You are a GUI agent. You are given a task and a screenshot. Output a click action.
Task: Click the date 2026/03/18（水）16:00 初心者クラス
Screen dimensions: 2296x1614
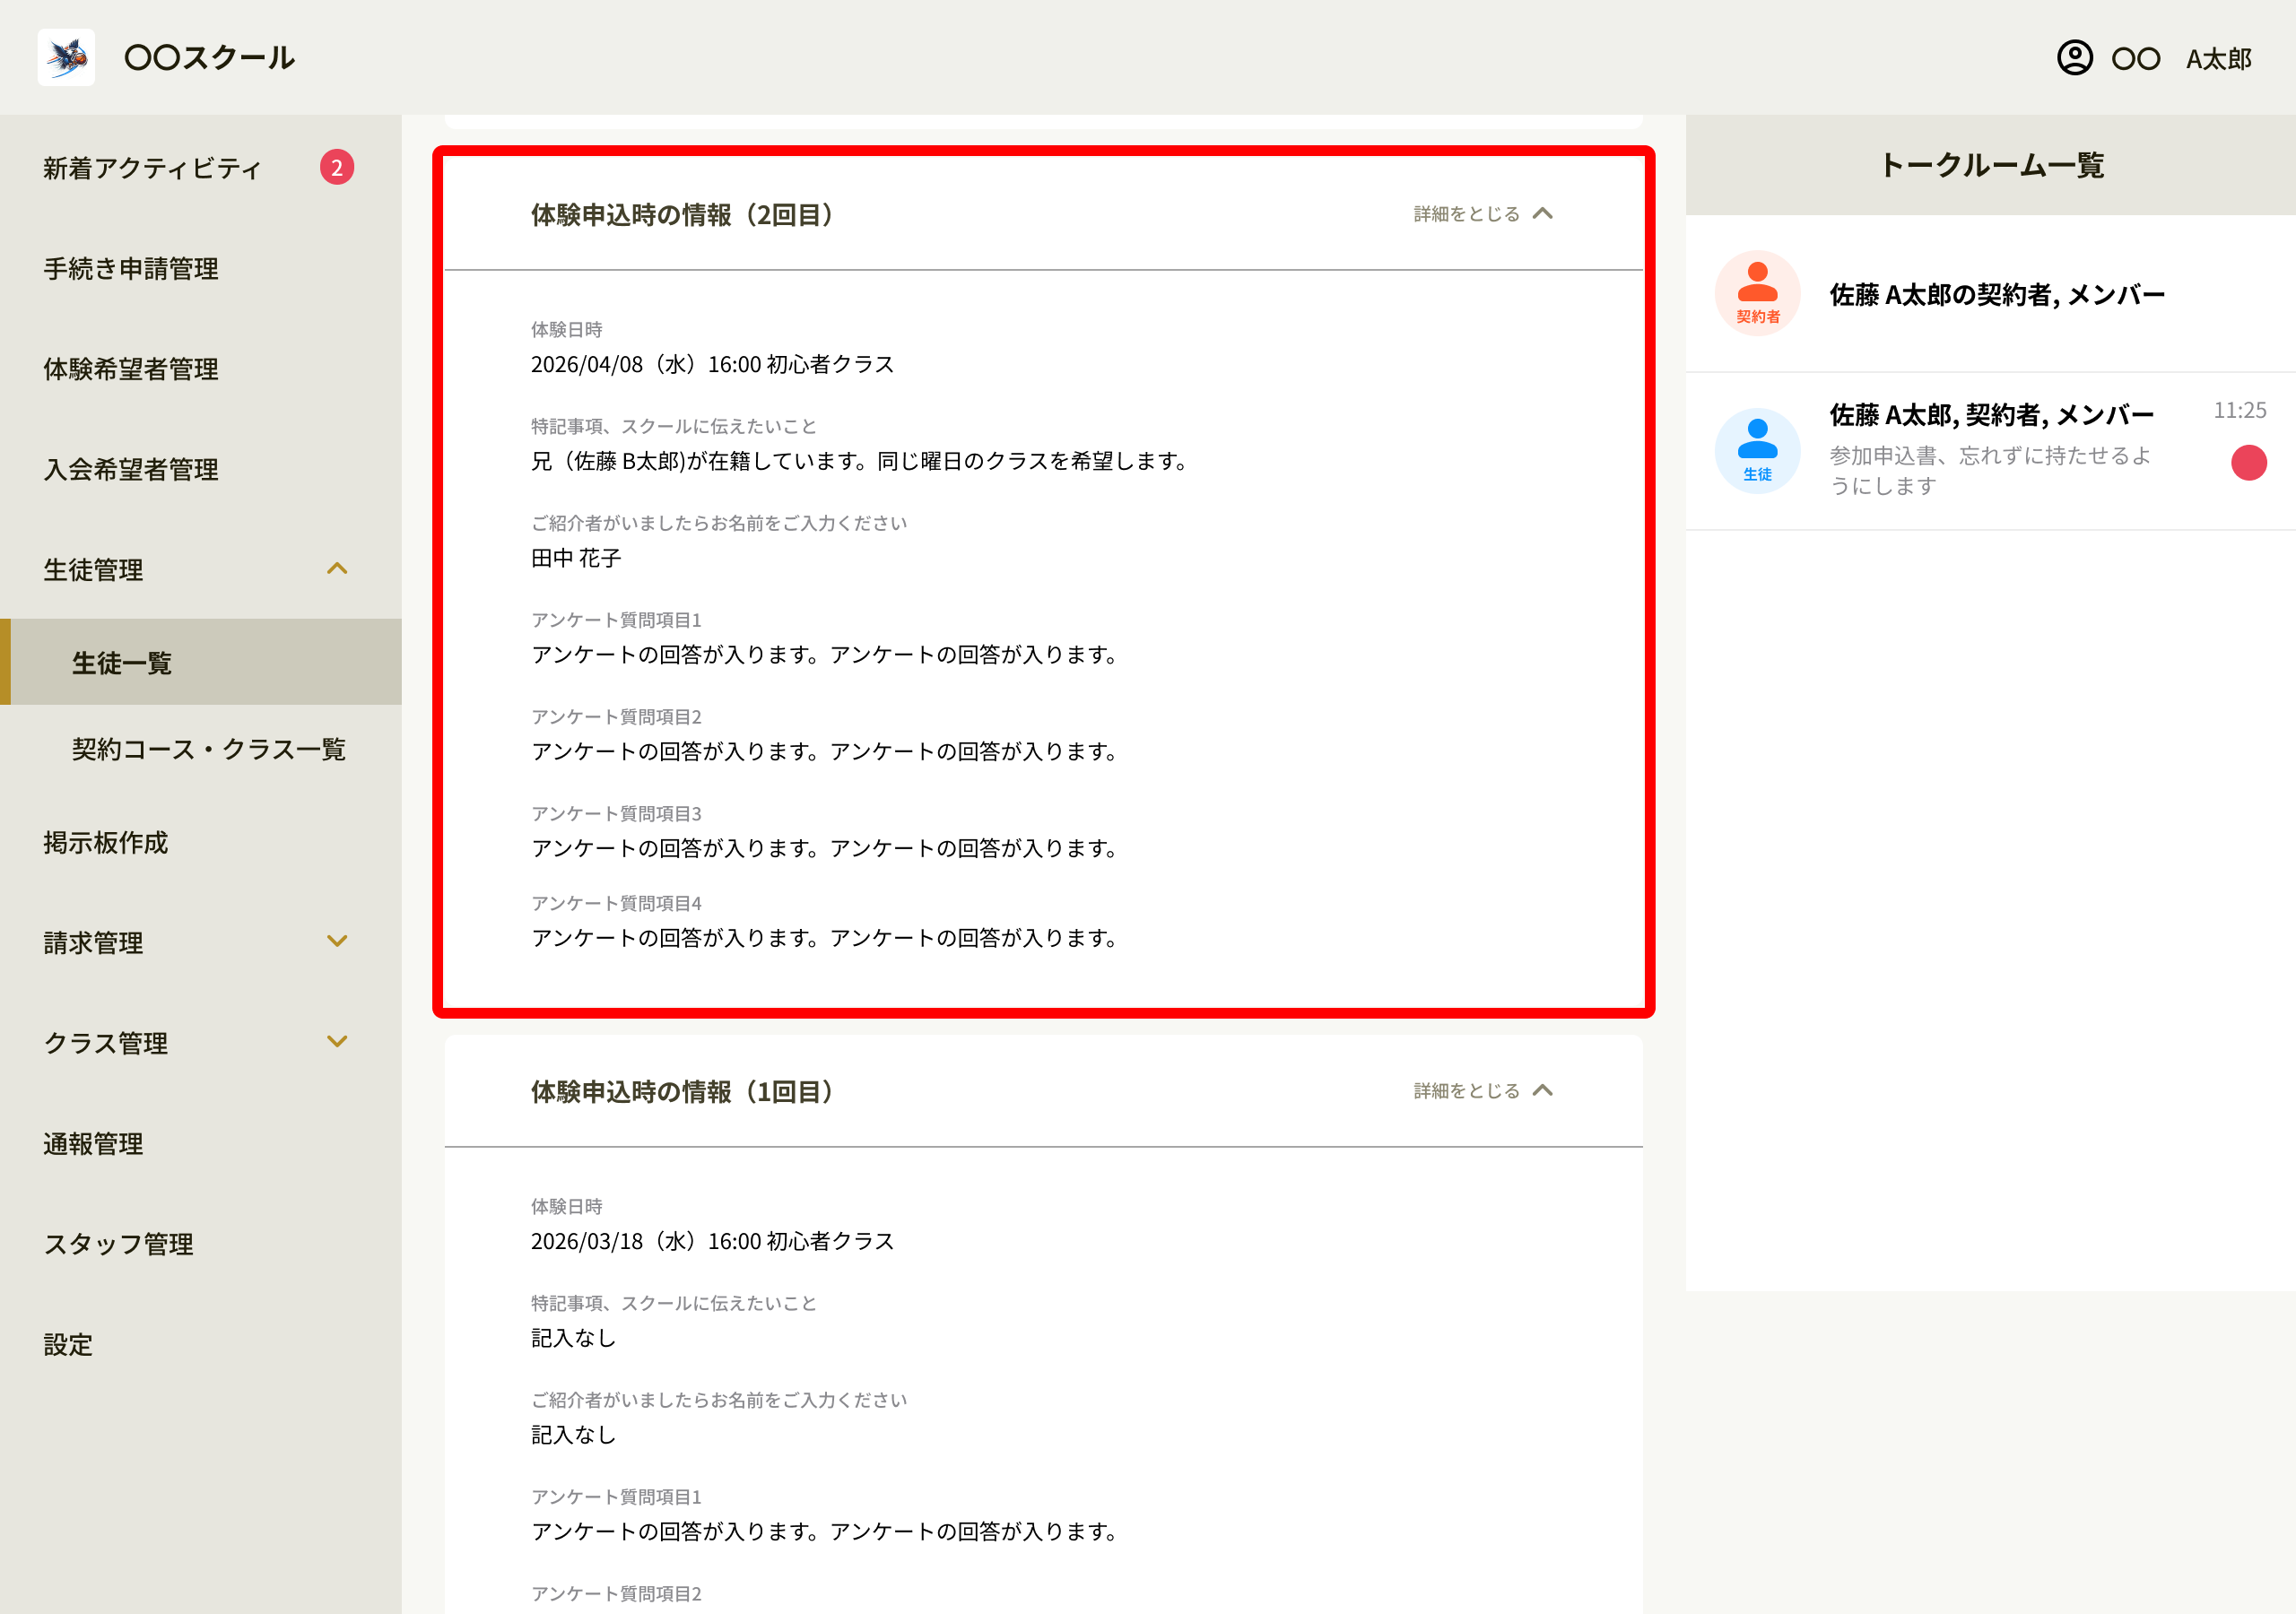click(x=712, y=1241)
